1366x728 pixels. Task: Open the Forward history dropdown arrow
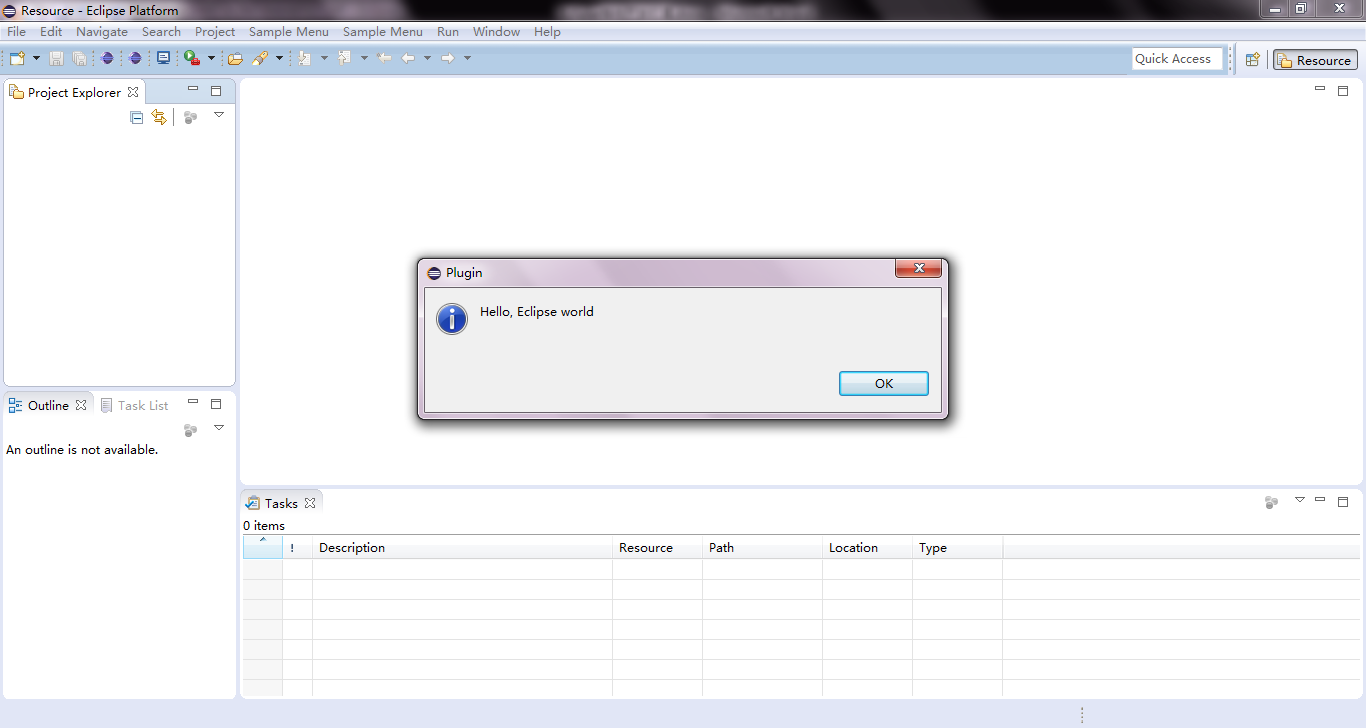pos(467,59)
